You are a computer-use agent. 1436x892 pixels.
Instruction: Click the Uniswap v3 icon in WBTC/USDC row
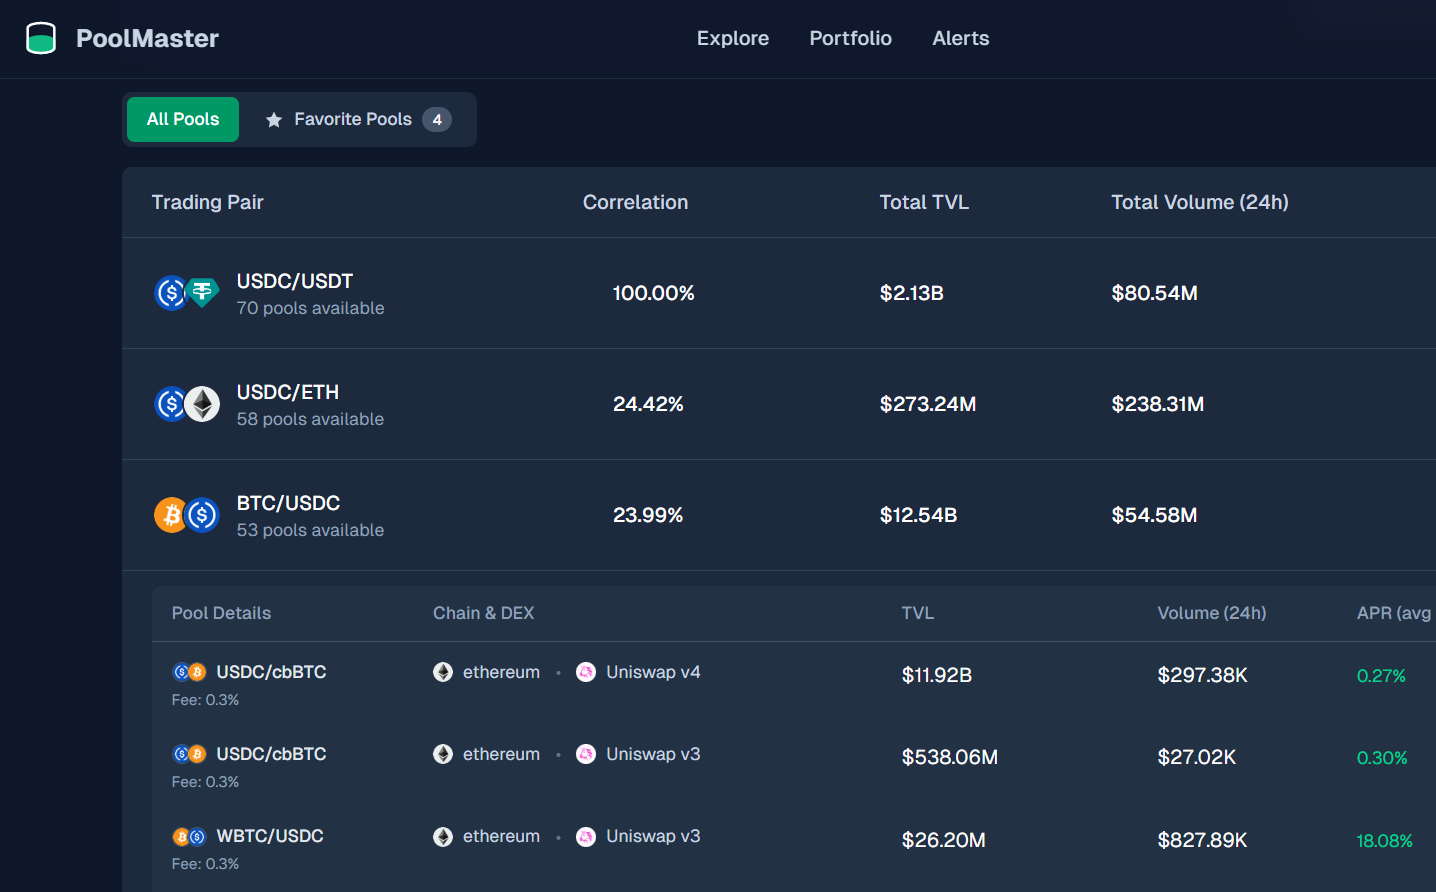(x=586, y=837)
